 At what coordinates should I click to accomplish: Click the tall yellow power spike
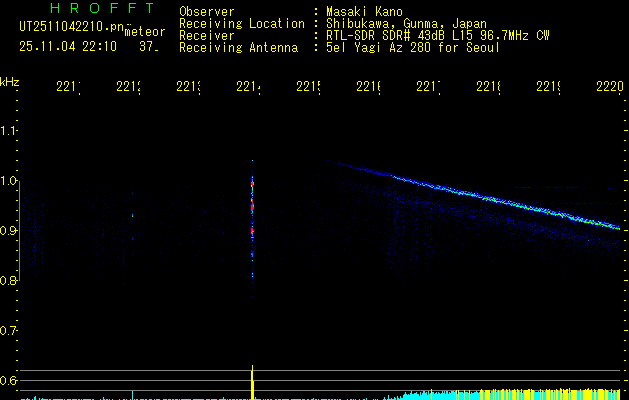point(253,383)
